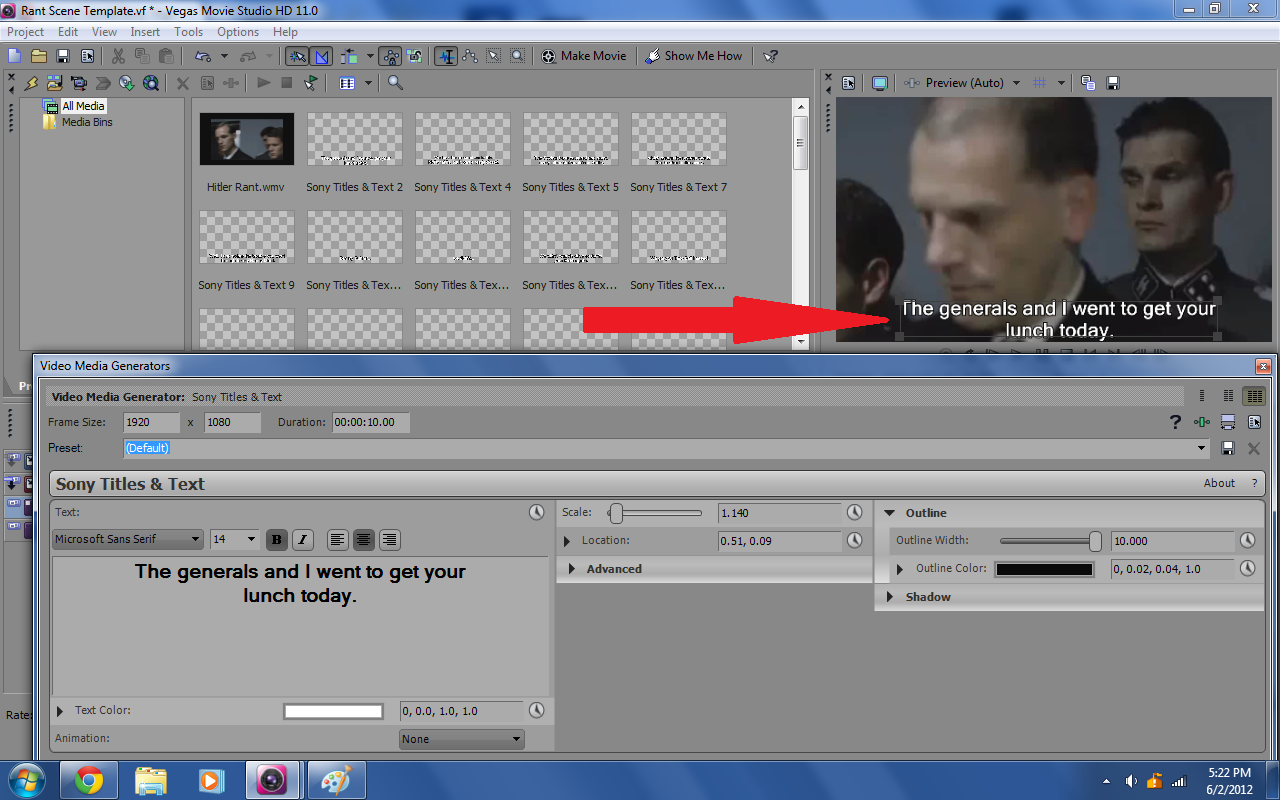1280x800 pixels.
Task: Toggle the Automatic Crossfades icon
Action: pyautogui.click(x=321, y=56)
